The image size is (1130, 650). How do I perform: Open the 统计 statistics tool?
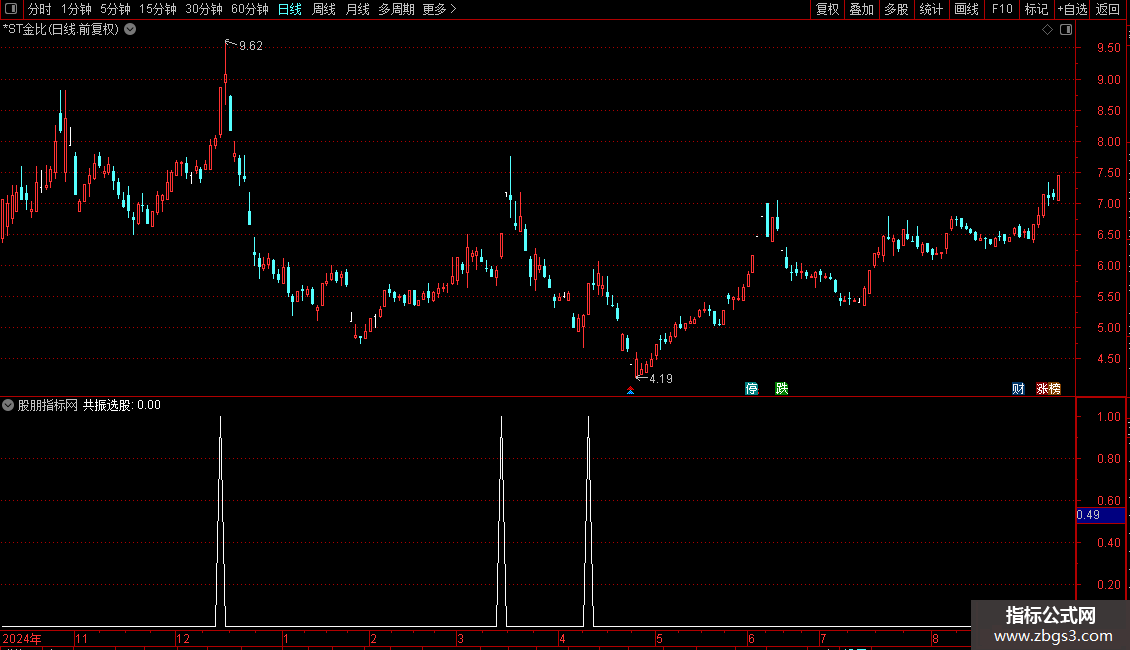[x=931, y=9]
